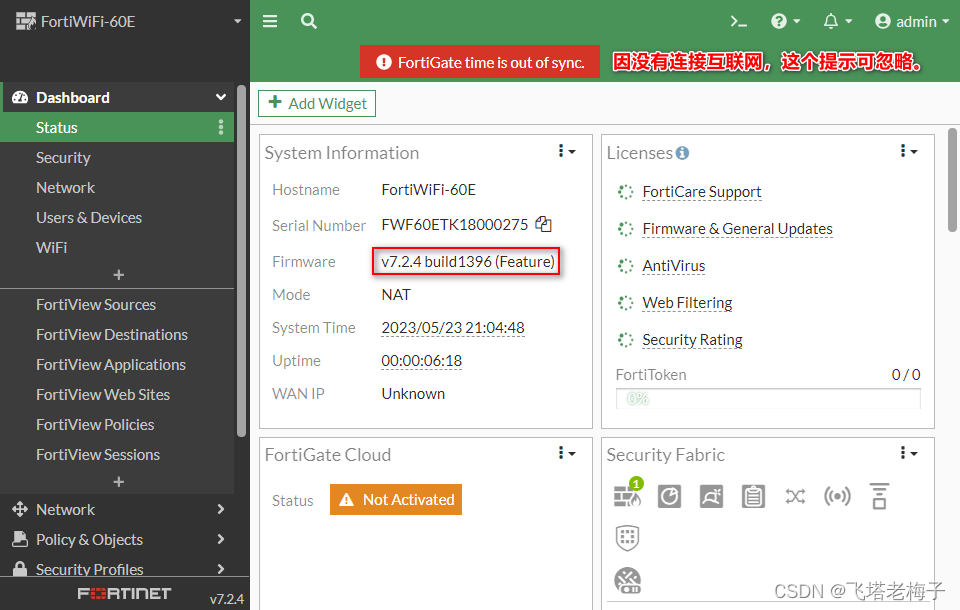Click the FortiToken 0% usage bar
960x610 pixels.
pos(768,399)
